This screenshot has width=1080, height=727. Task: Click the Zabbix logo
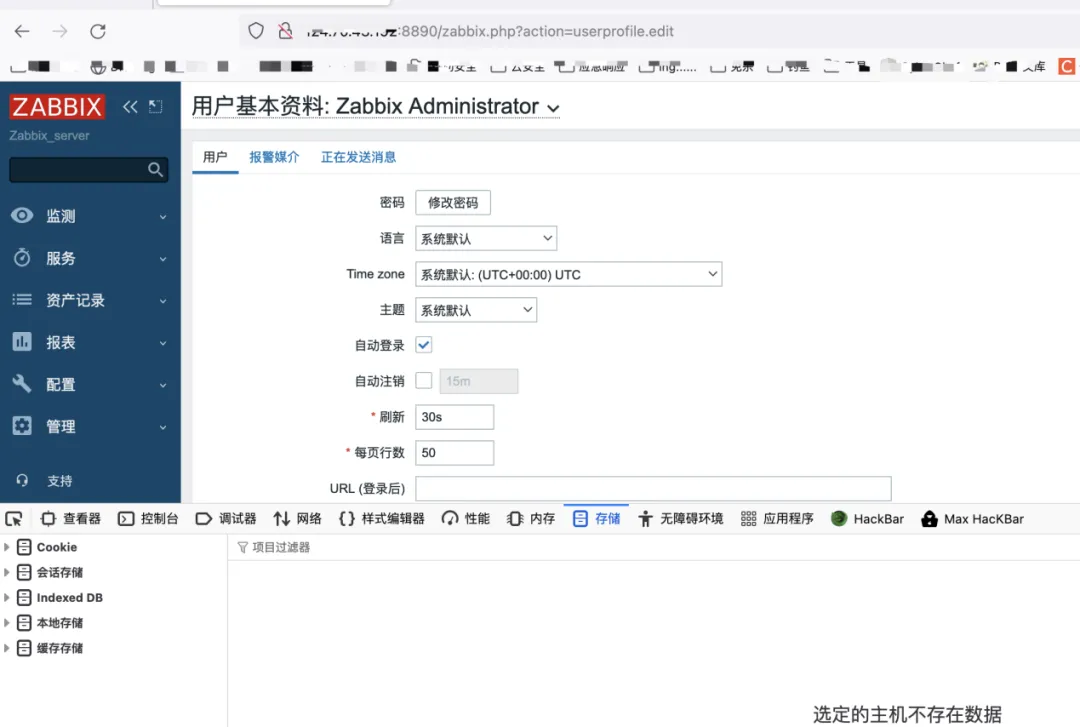(57, 107)
